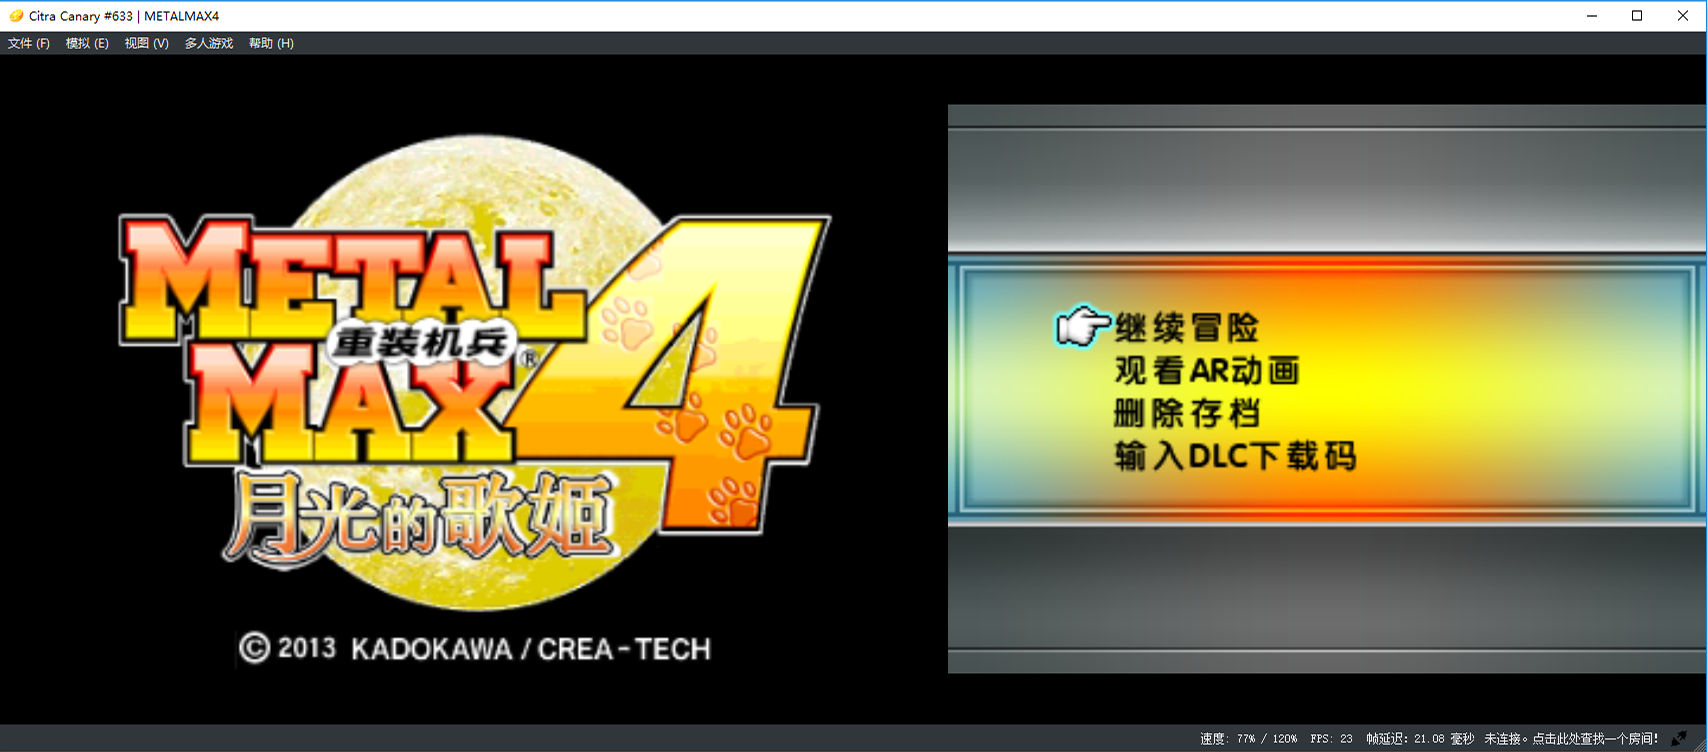Open the 文件 (F) menu
Image resolution: width=1708 pixels, height=752 pixels.
pos(29,43)
